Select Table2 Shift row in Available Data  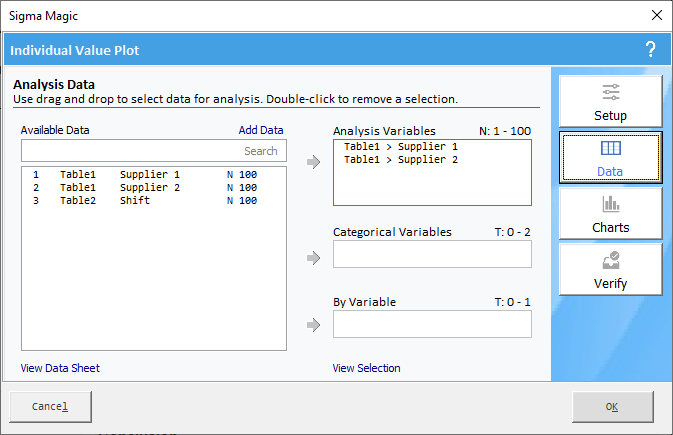(154, 201)
